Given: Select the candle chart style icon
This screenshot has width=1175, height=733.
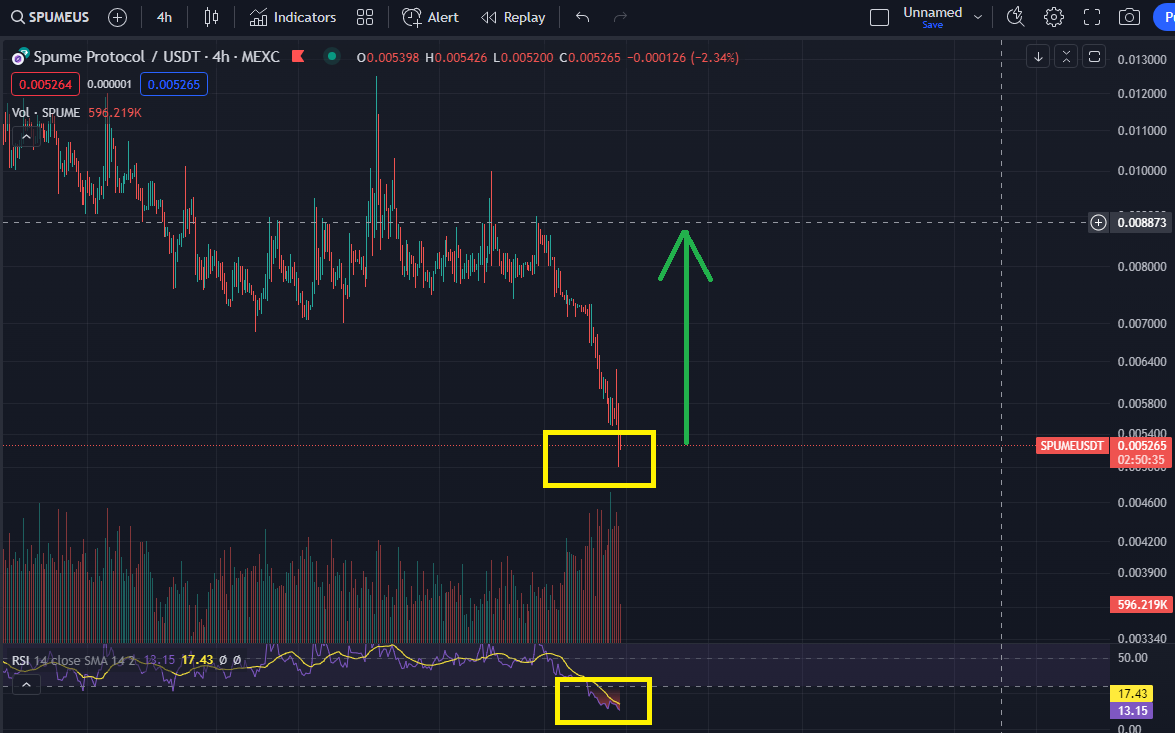Looking at the screenshot, I should [211, 16].
